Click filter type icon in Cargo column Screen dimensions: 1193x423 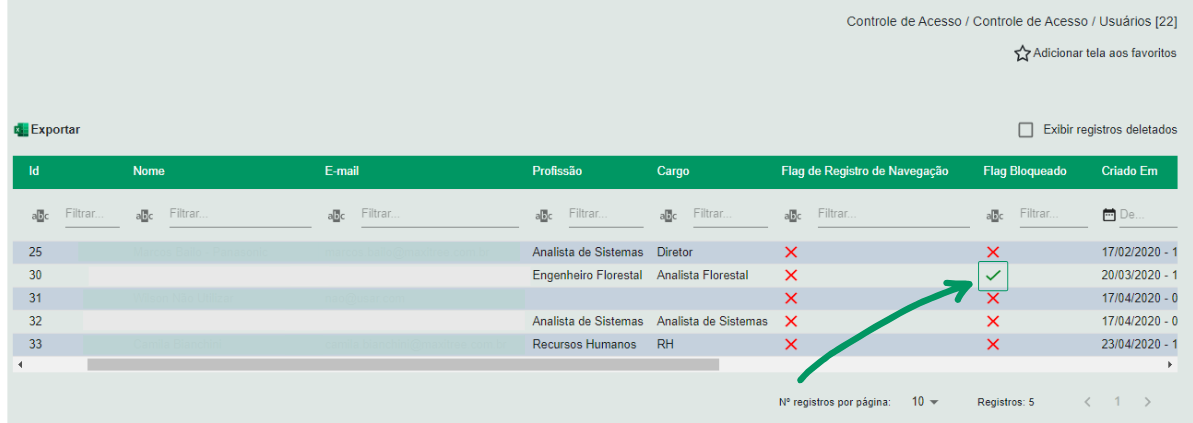pos(668,215)
